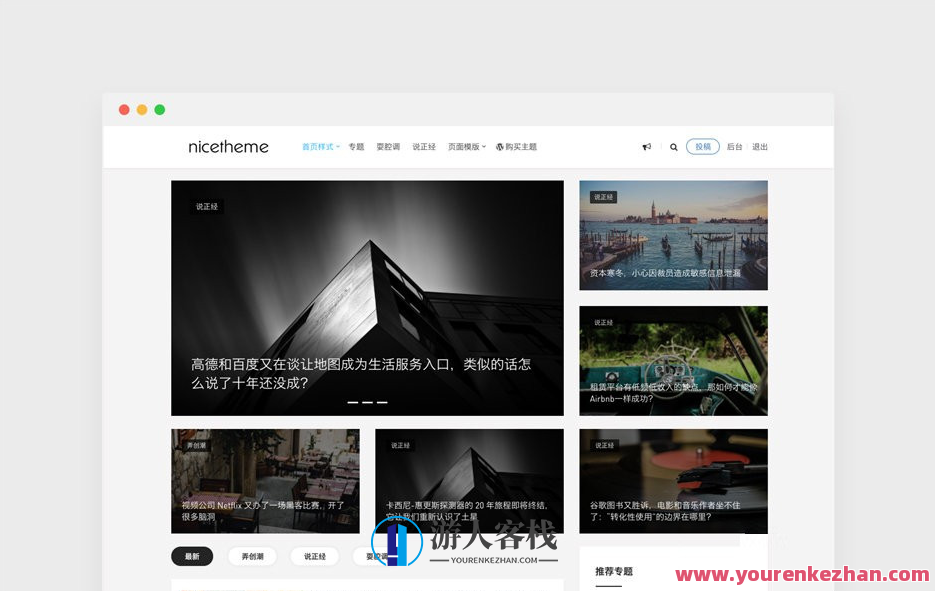Click the 说正经 badge on Casio article card
The width and height of the screenshot is (935, 591).
point(400,445)
